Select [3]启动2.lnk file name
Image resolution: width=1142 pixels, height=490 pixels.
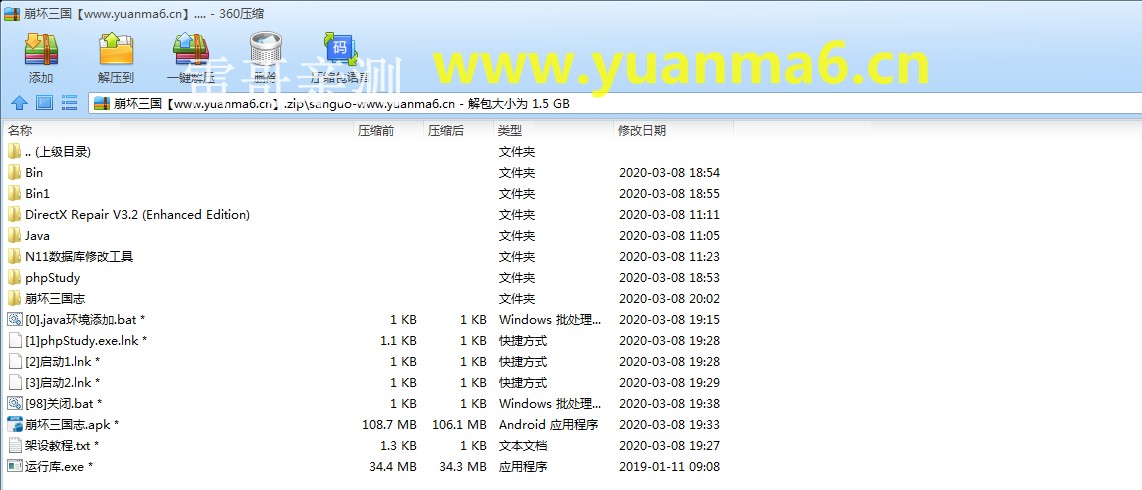tap(63, 383)
